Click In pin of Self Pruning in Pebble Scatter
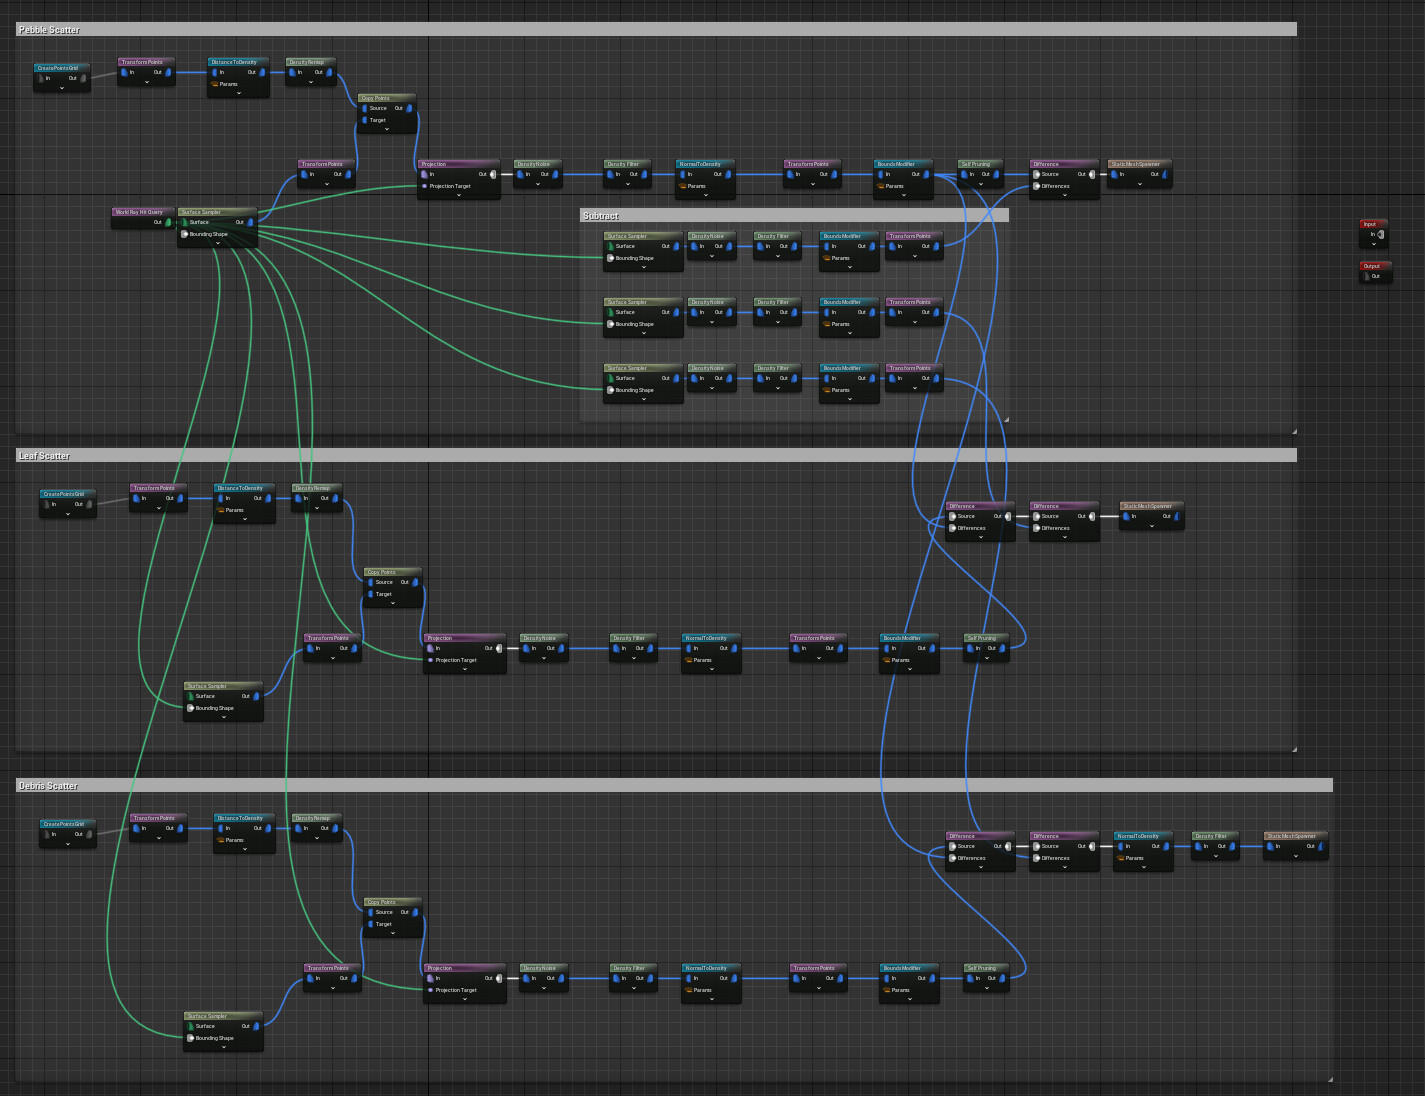This screenshot has width=1425, height=1096. tap(965, 174)
